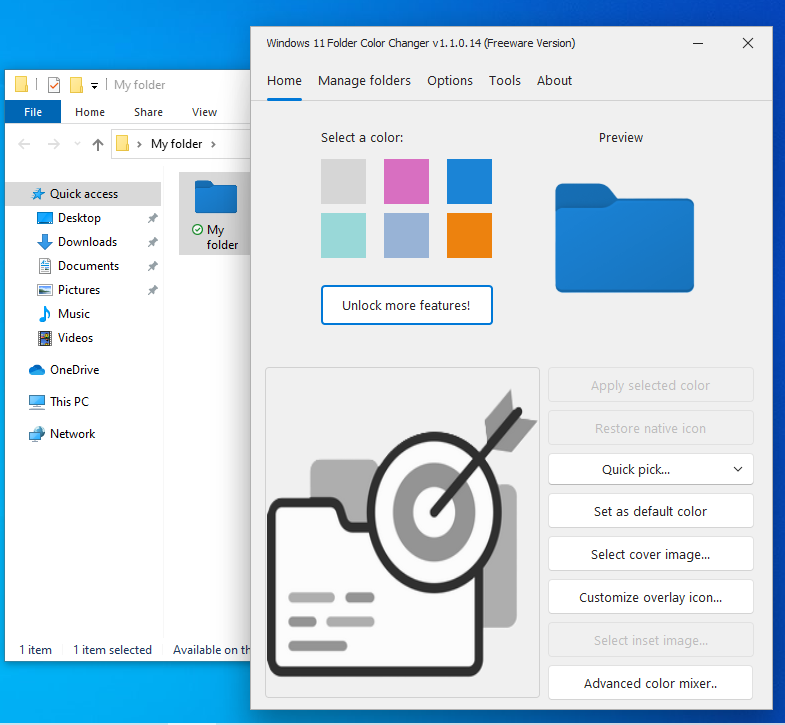Click the Unlock more features button
This screenshot has height=725, width=785.
[x=406, y=305]
